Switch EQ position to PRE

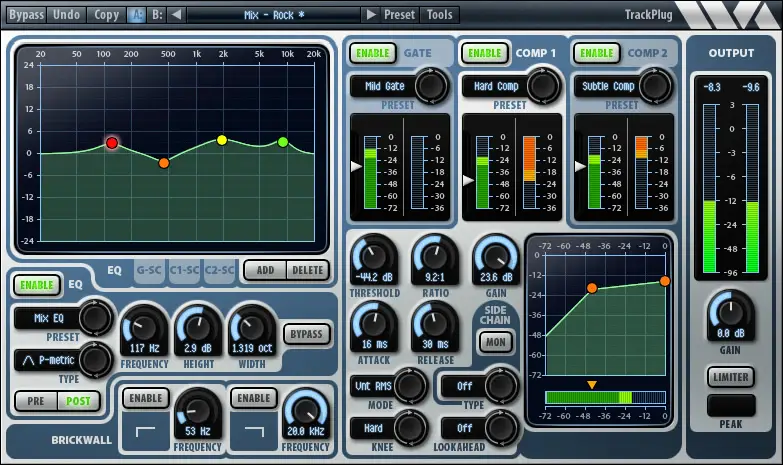click(36, 401)
